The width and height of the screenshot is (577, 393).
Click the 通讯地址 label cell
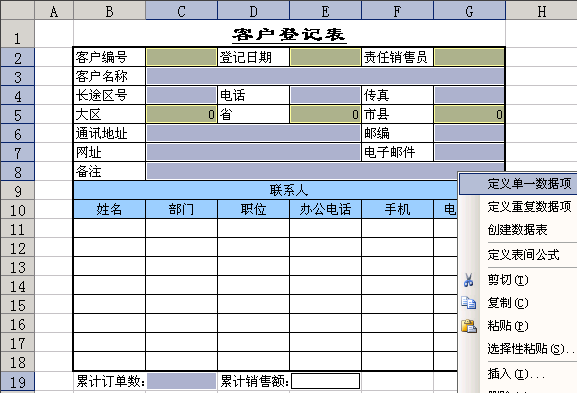pyautogui.click(x=109, y=133)
